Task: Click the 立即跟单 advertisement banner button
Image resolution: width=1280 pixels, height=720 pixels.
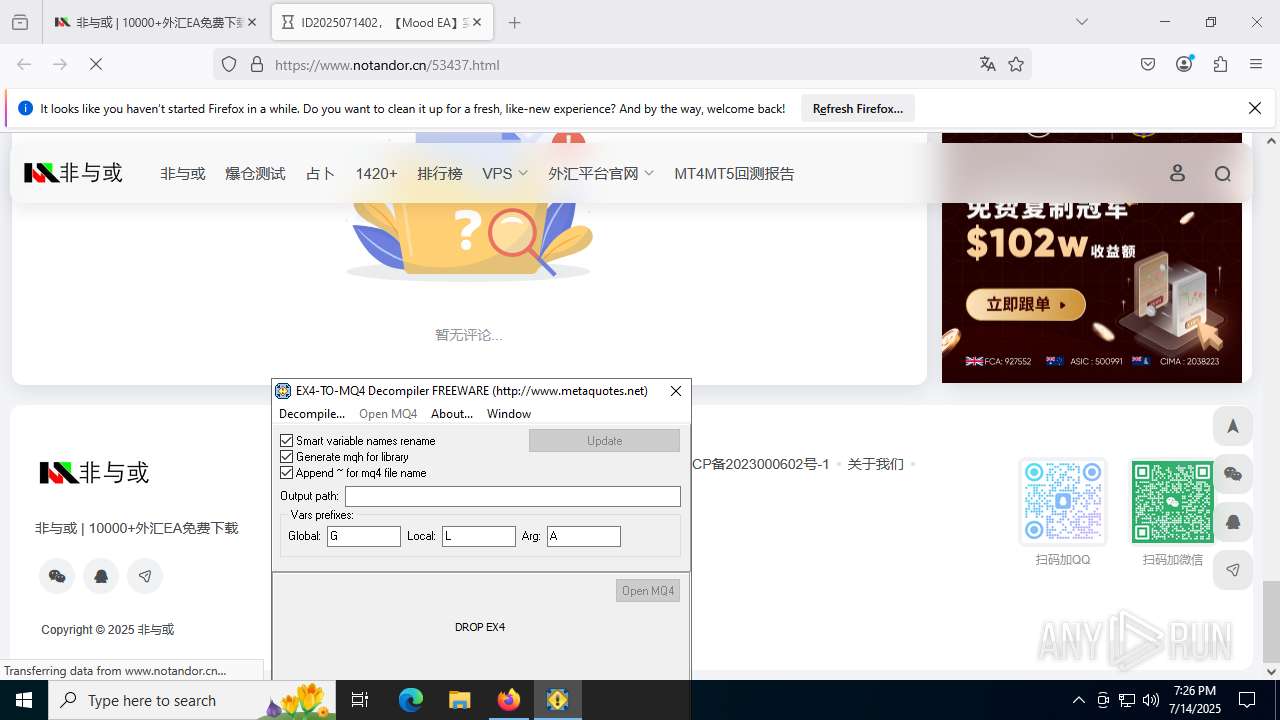Action: point(1025,305)
